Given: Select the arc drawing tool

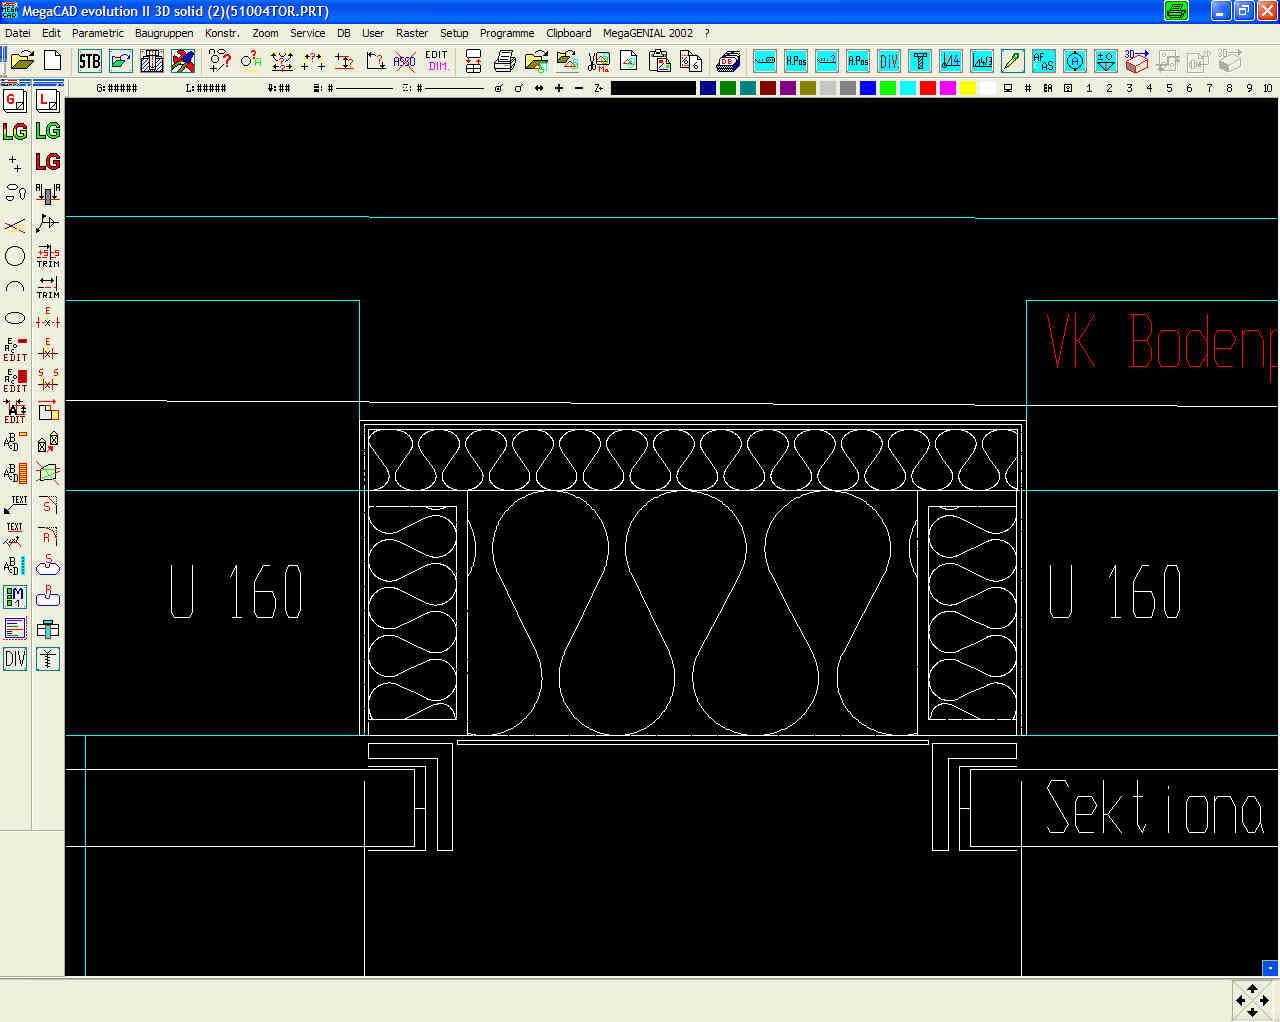Looking at the screenshot, I should click(15, 287).
